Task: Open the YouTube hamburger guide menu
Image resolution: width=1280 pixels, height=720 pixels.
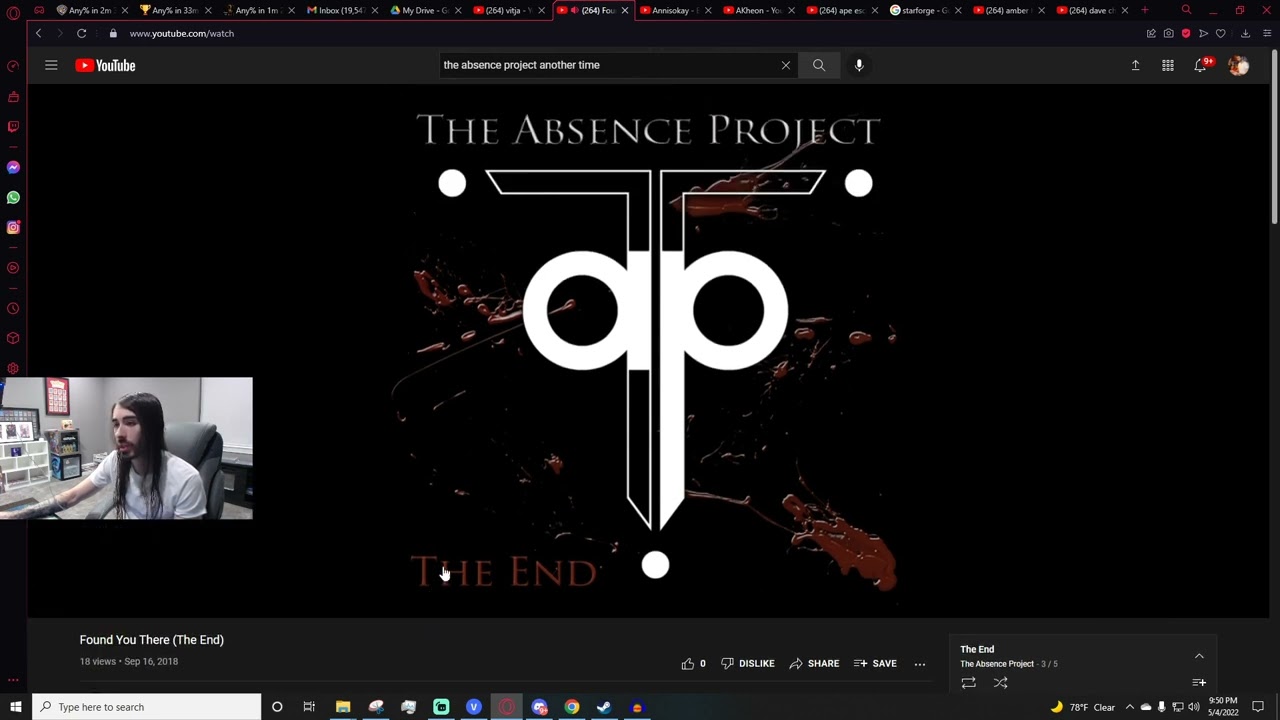Action: point(51,65)
